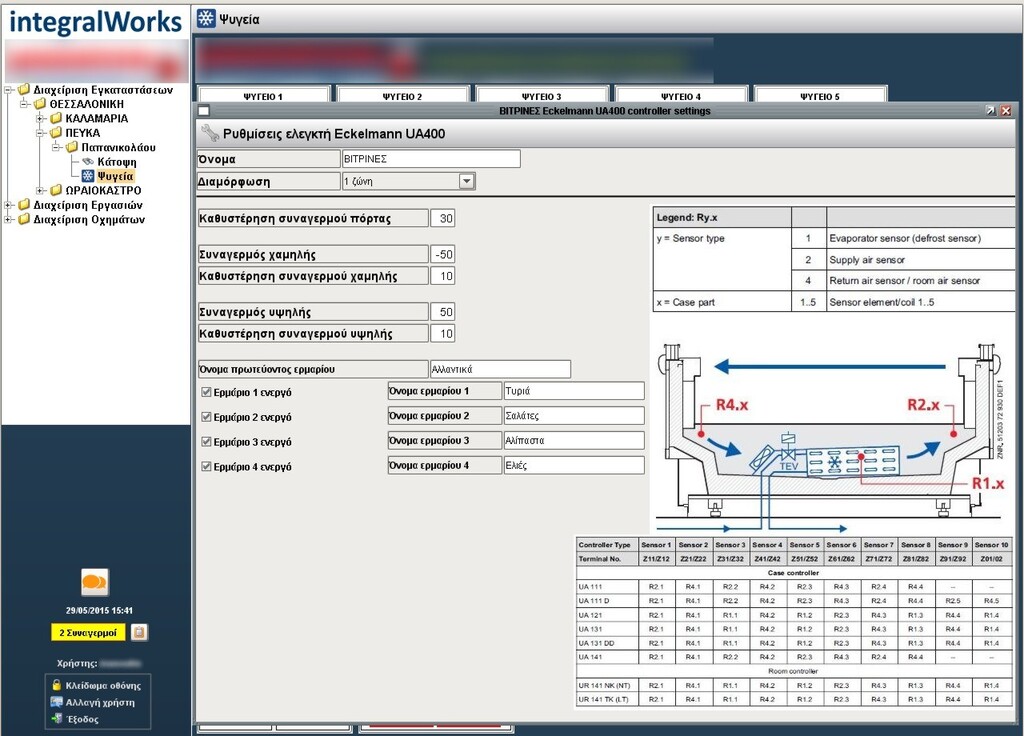Disable the Ερμάριο 4 ενεργό checkbox
1024x736 pixels.
click(x=207, y=466)
